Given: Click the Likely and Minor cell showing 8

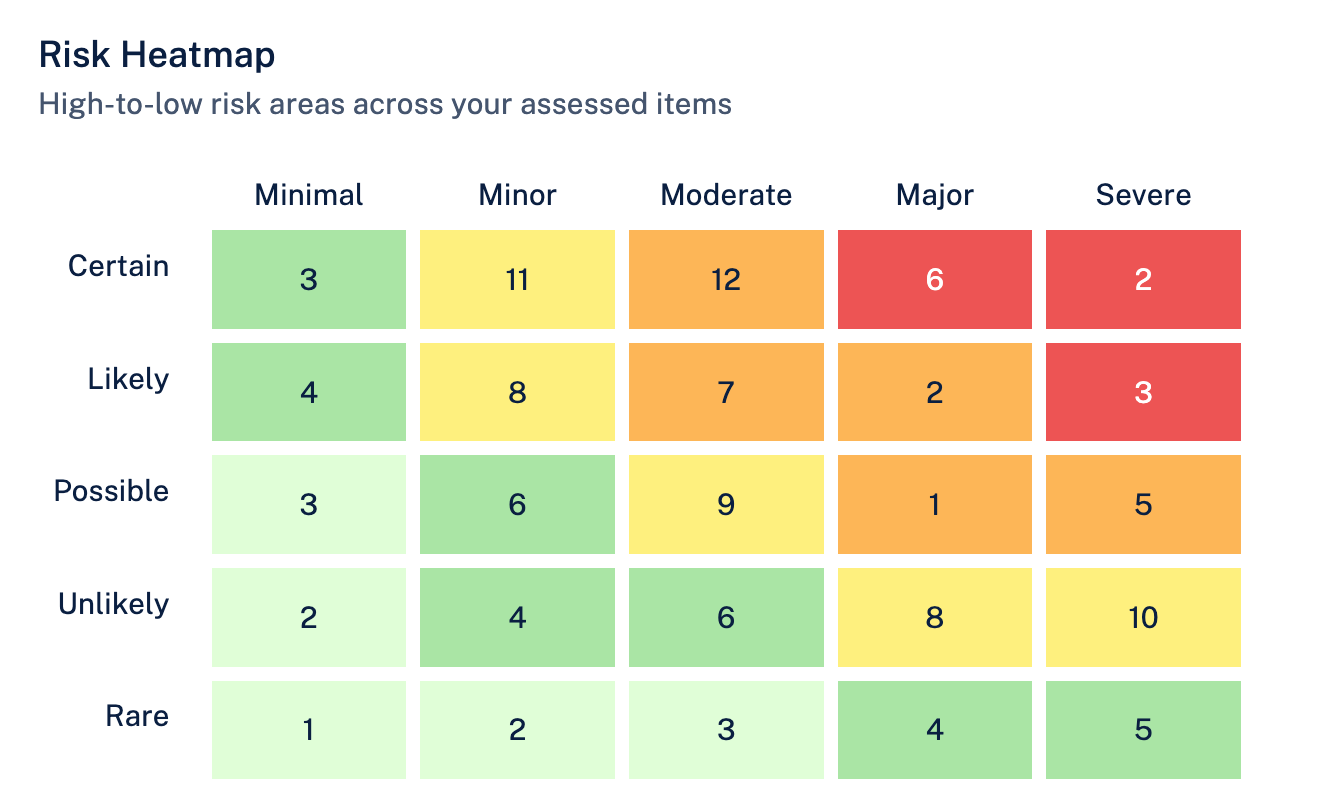Looking at the screenshot, I should tap(517, 392).
